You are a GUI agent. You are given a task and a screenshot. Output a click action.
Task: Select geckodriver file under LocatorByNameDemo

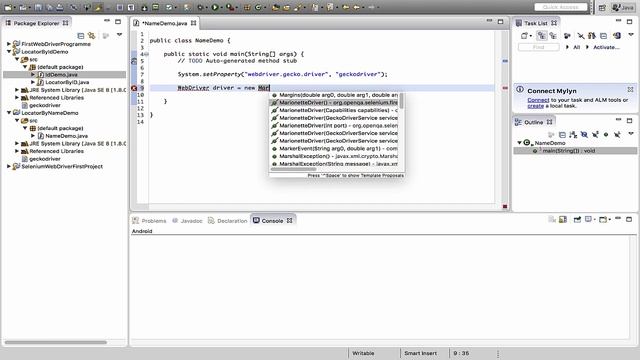coord(45,159)
